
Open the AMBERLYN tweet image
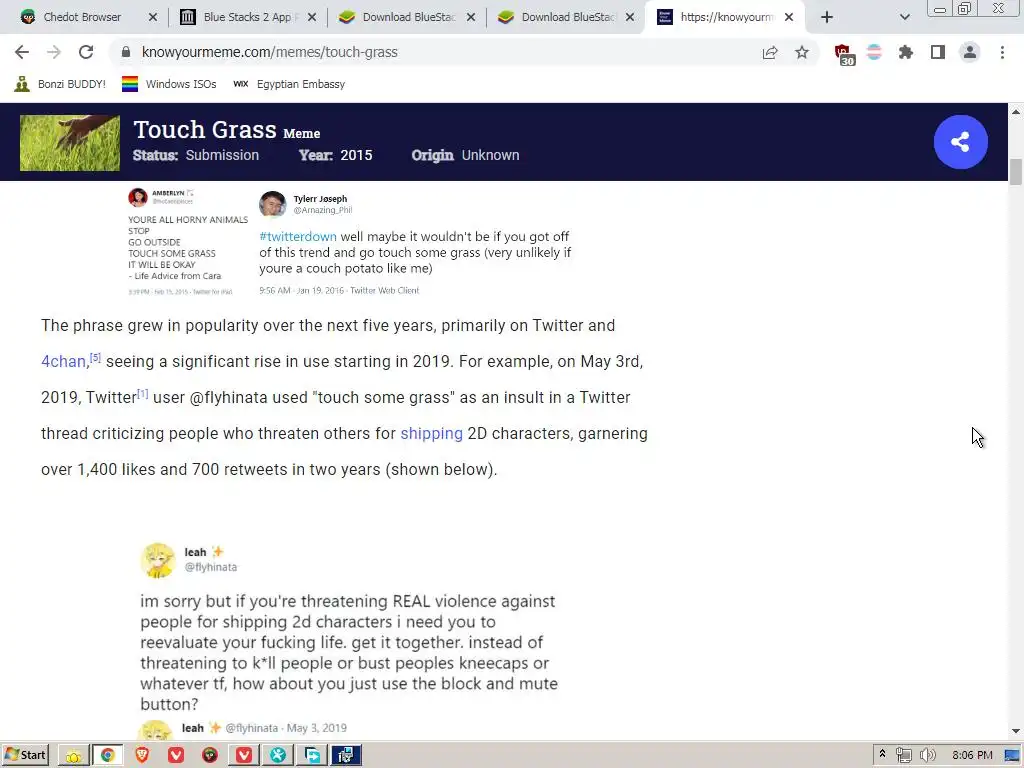(x=188, y=242)
